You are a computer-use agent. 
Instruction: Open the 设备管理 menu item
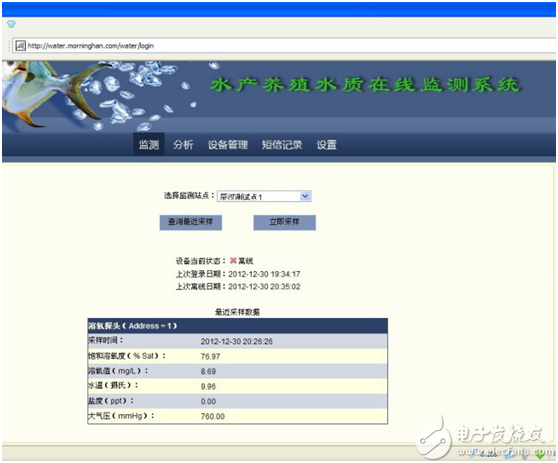[228, 144]
